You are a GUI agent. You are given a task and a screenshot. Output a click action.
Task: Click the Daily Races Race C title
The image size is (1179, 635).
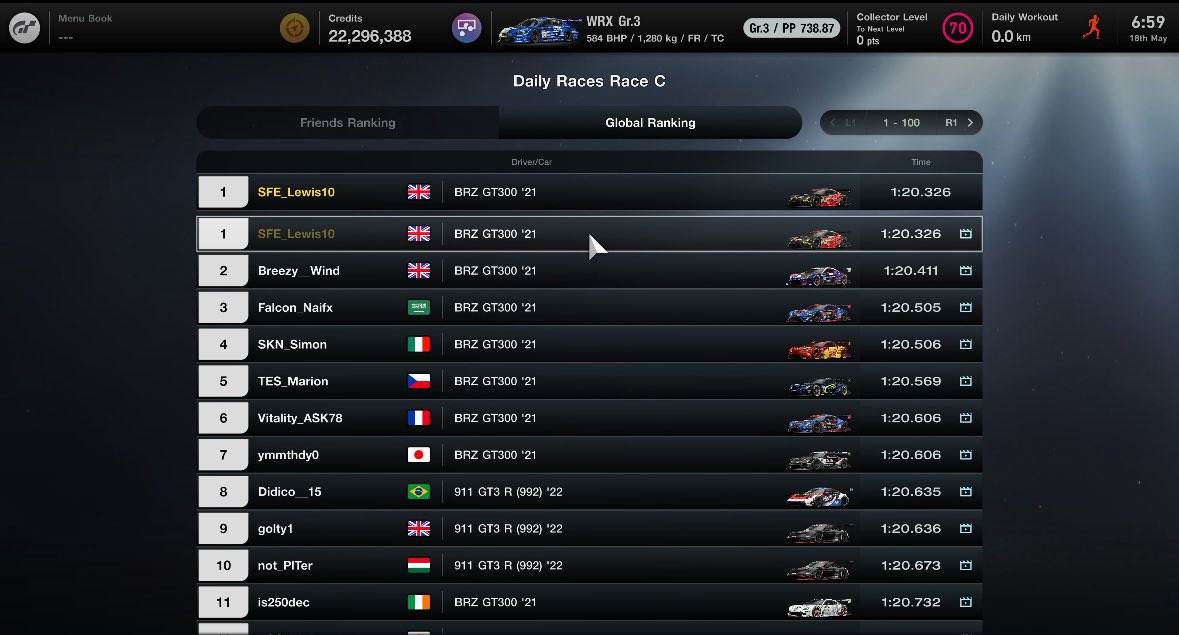tap(589, 81)
